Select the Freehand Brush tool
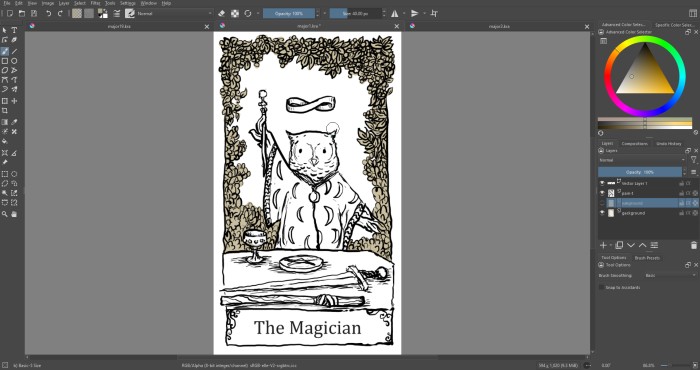This screenshot has width=700, height=370. click(x=5, y=51)
